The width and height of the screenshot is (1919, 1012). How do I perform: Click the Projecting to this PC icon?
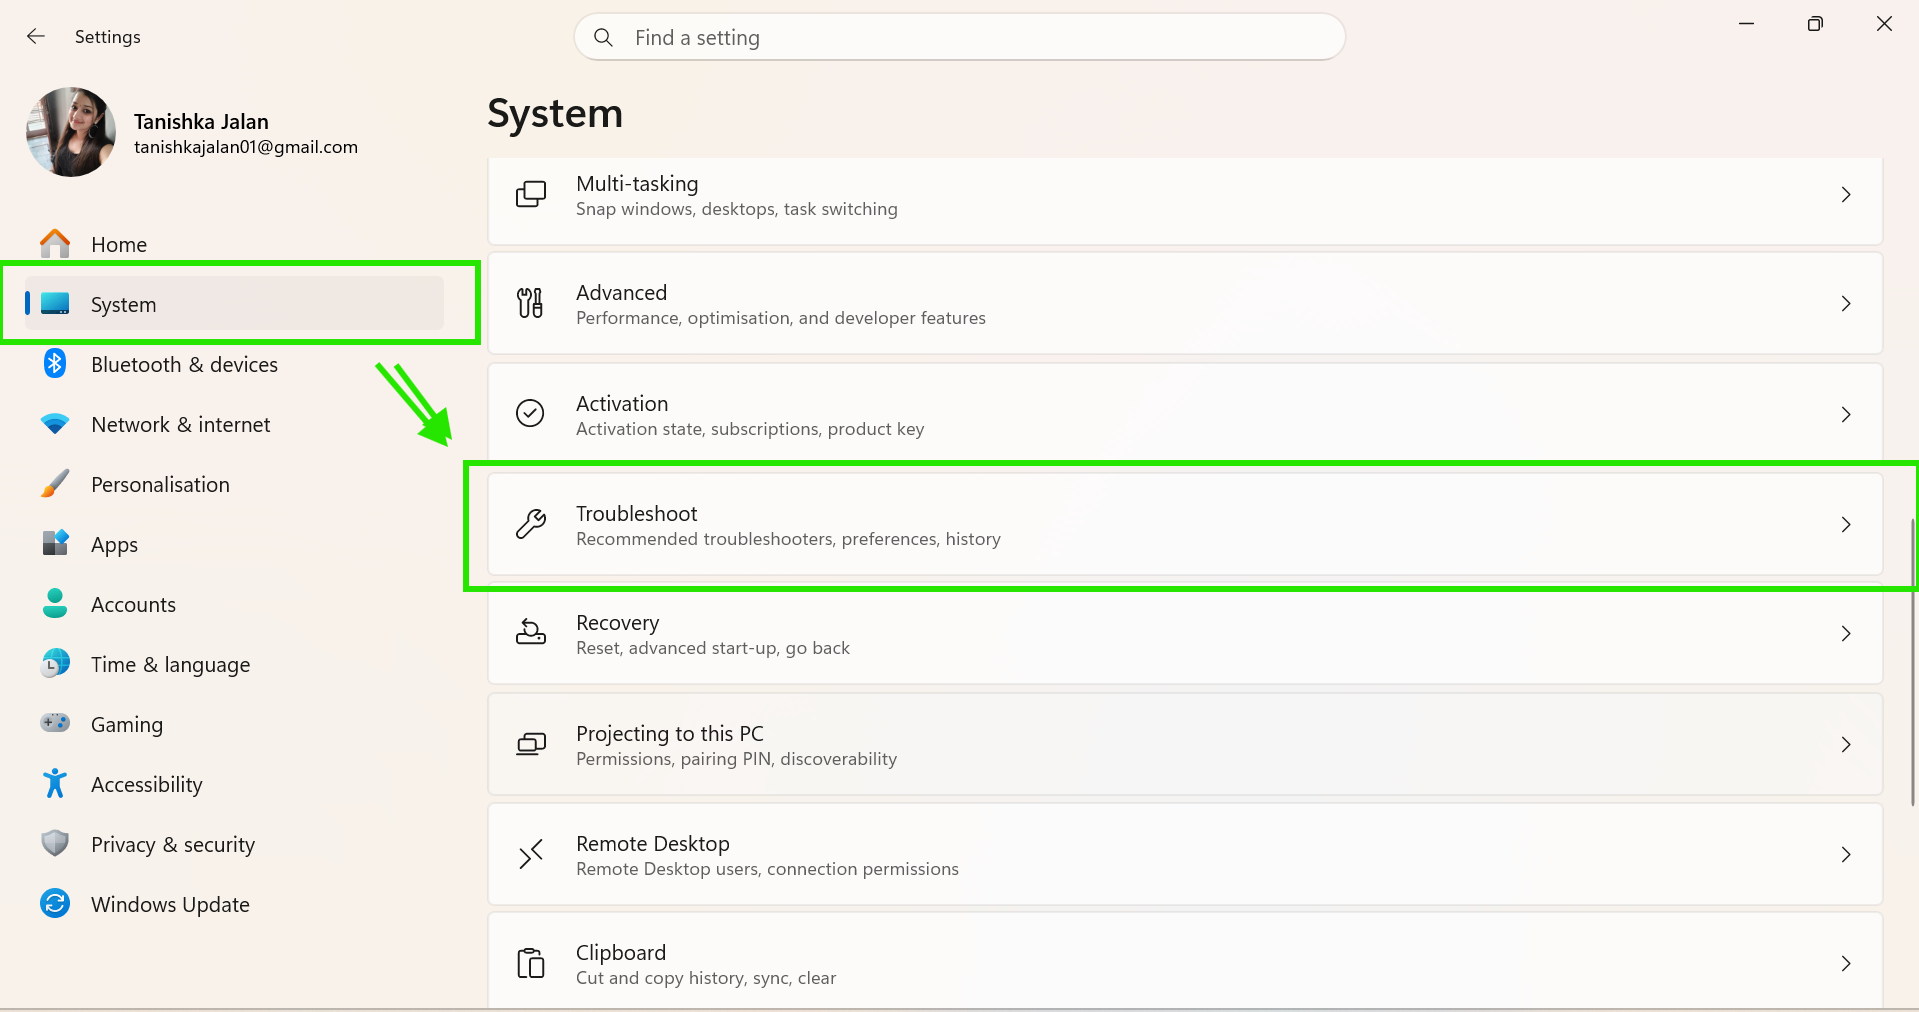point(531,744)
